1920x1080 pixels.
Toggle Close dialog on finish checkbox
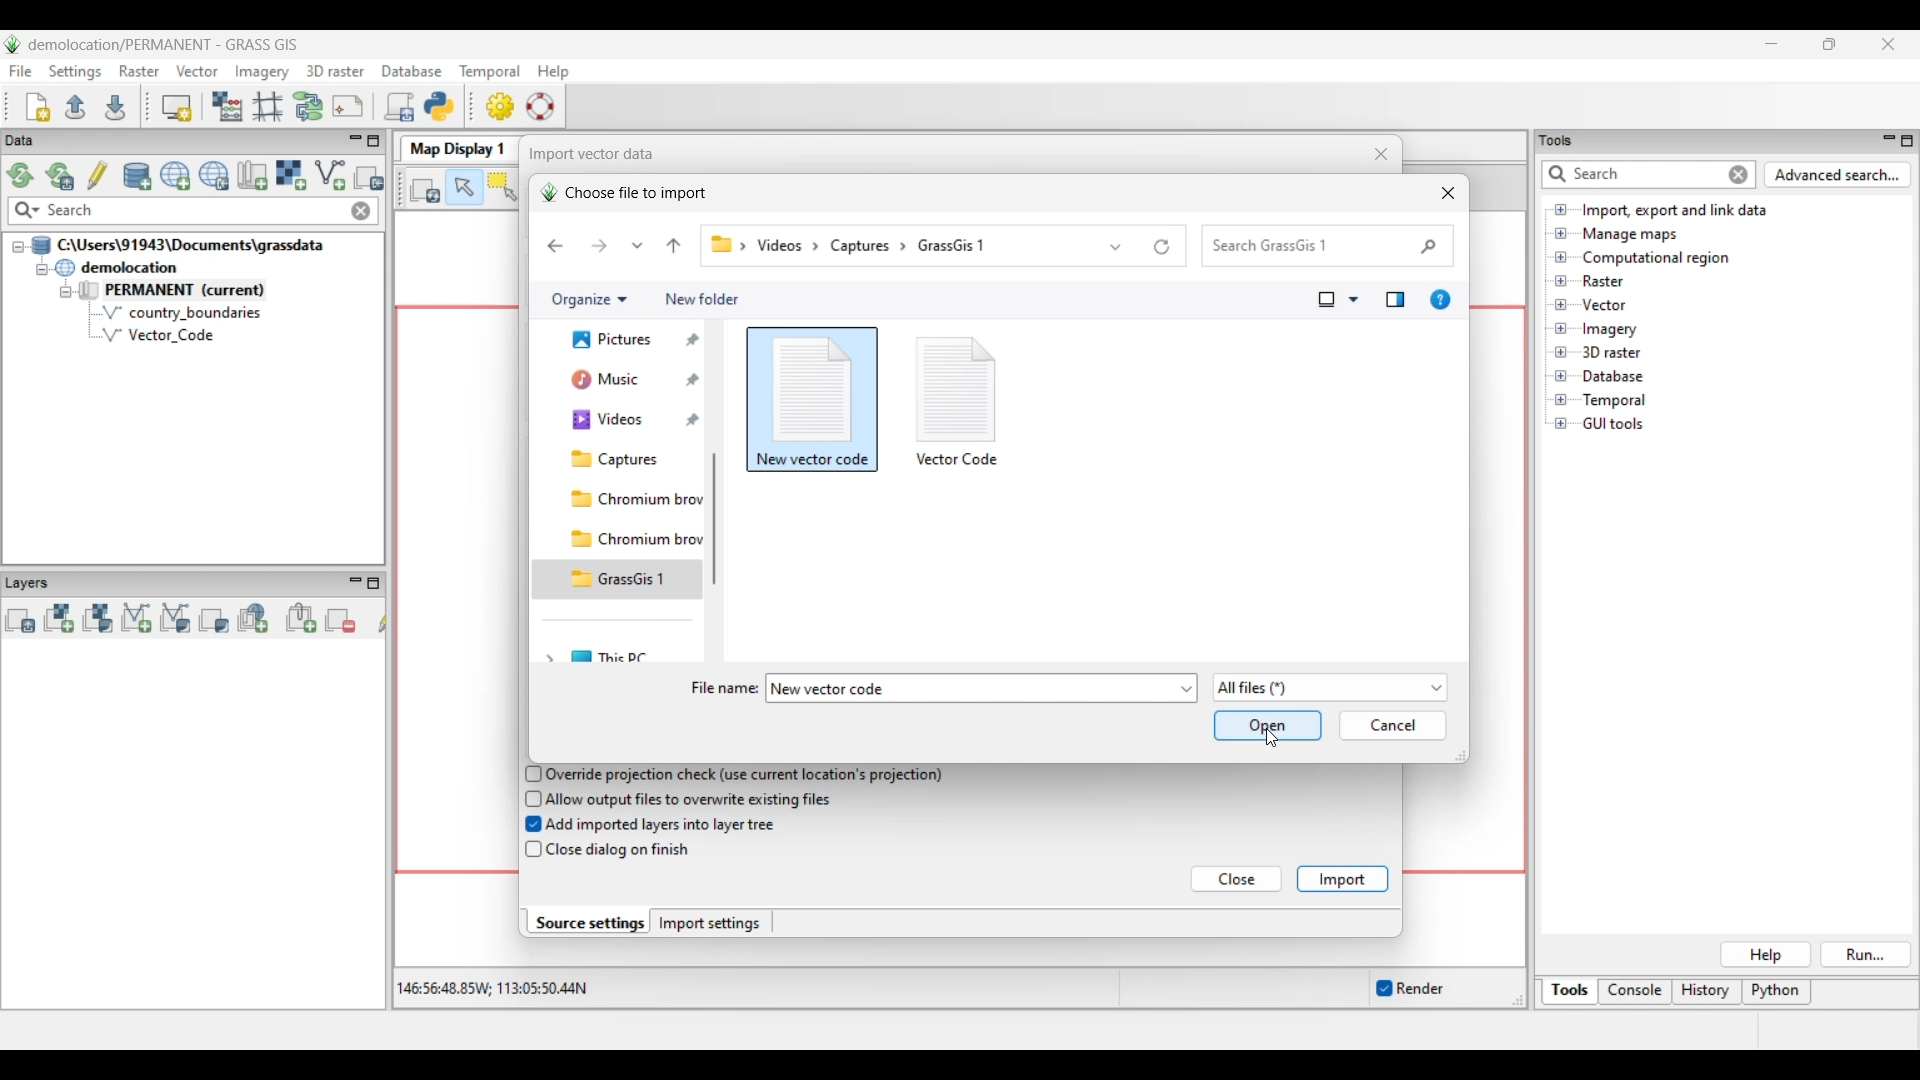[x=534, y=851]
